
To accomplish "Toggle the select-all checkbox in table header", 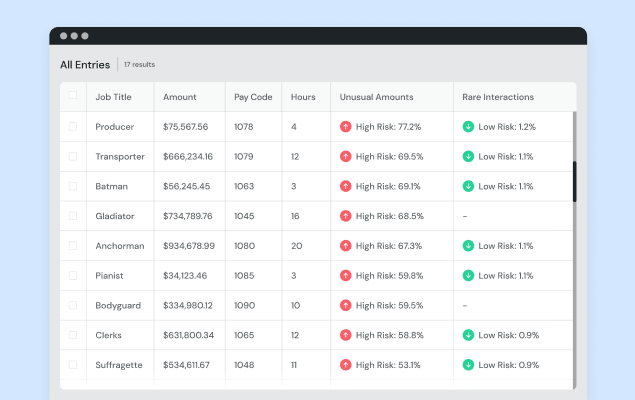I will [72, 97].
